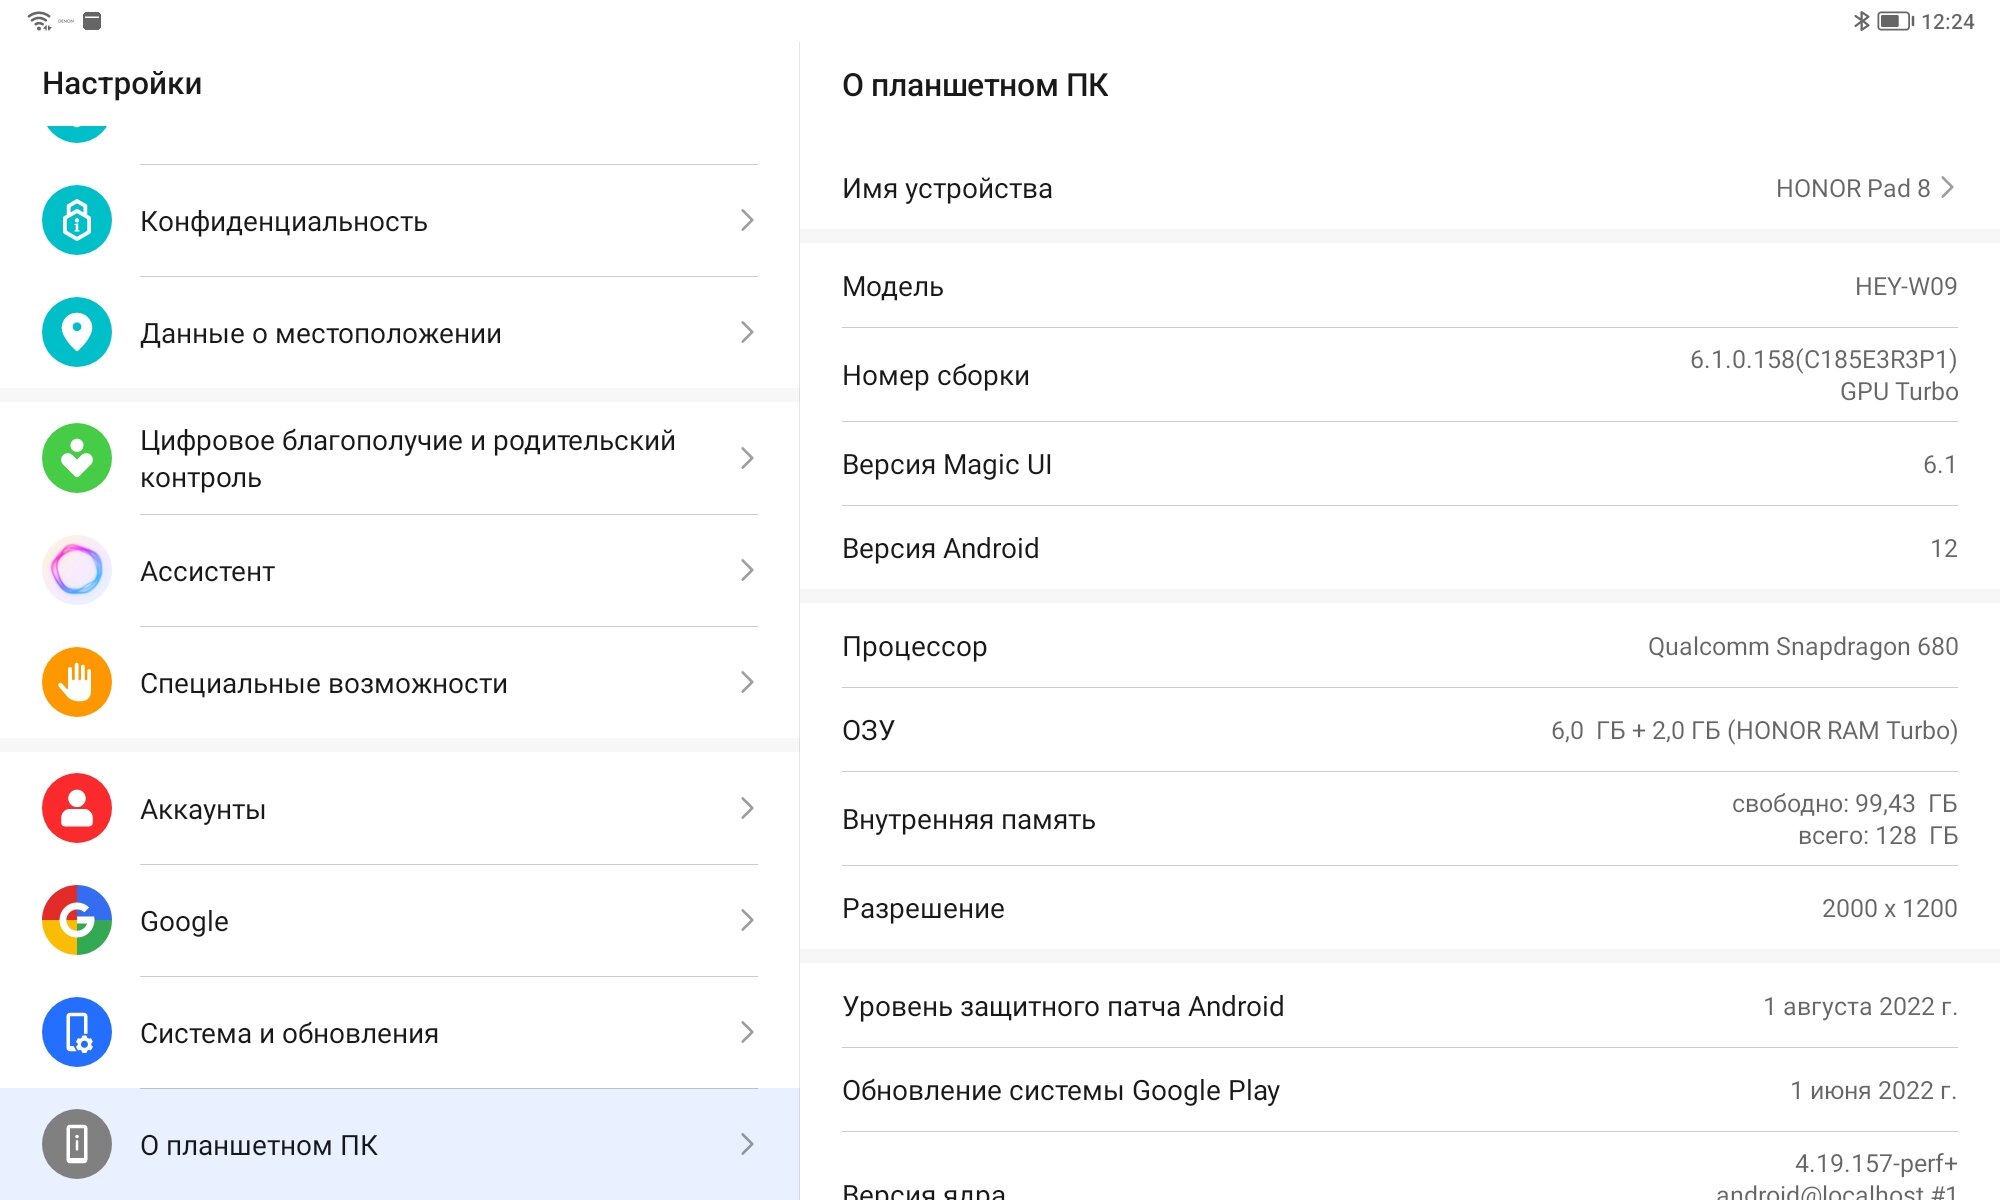Tap the Assistant ring icon
The image size is (2000, 1200).
[x=77, y=570]
